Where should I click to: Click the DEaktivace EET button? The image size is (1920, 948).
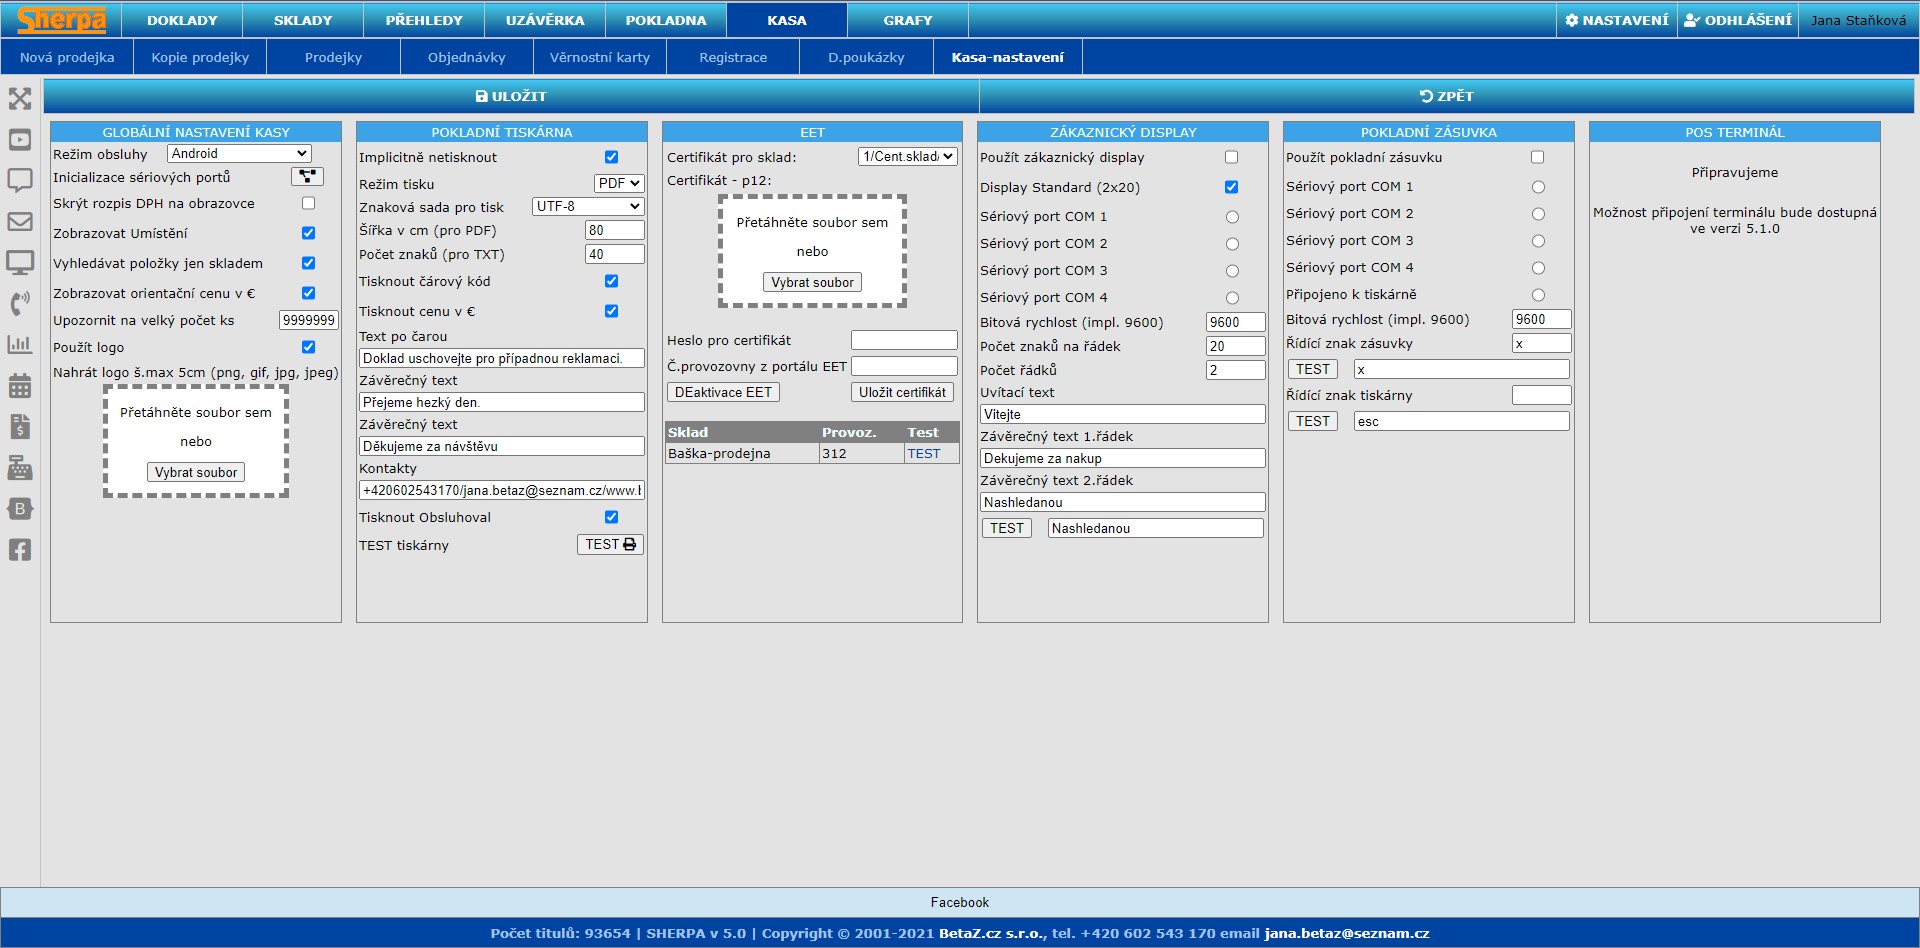point(723,392)
